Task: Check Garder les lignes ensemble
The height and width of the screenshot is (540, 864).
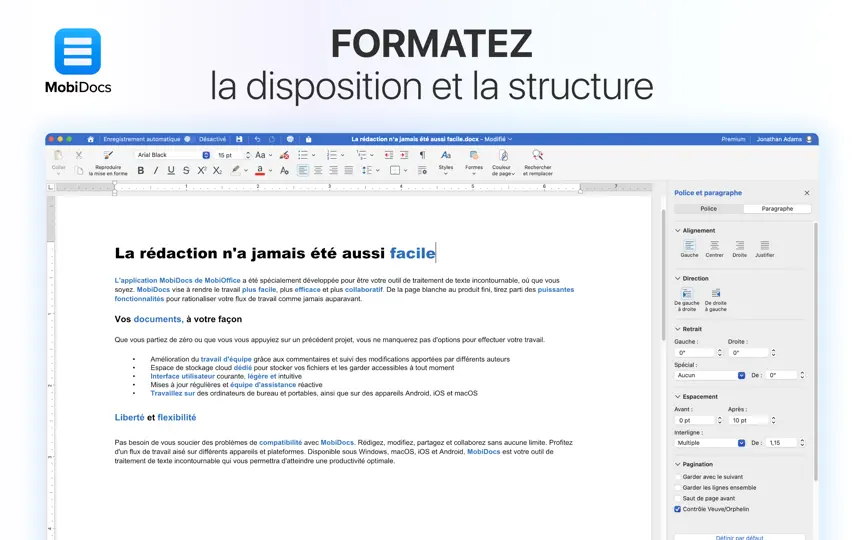Action: pyautogui.click(x=678, y=488)
